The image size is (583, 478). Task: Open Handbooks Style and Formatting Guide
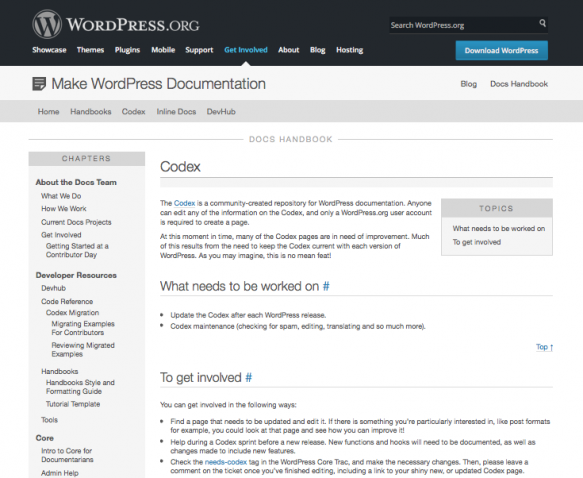tap(80, 387)
